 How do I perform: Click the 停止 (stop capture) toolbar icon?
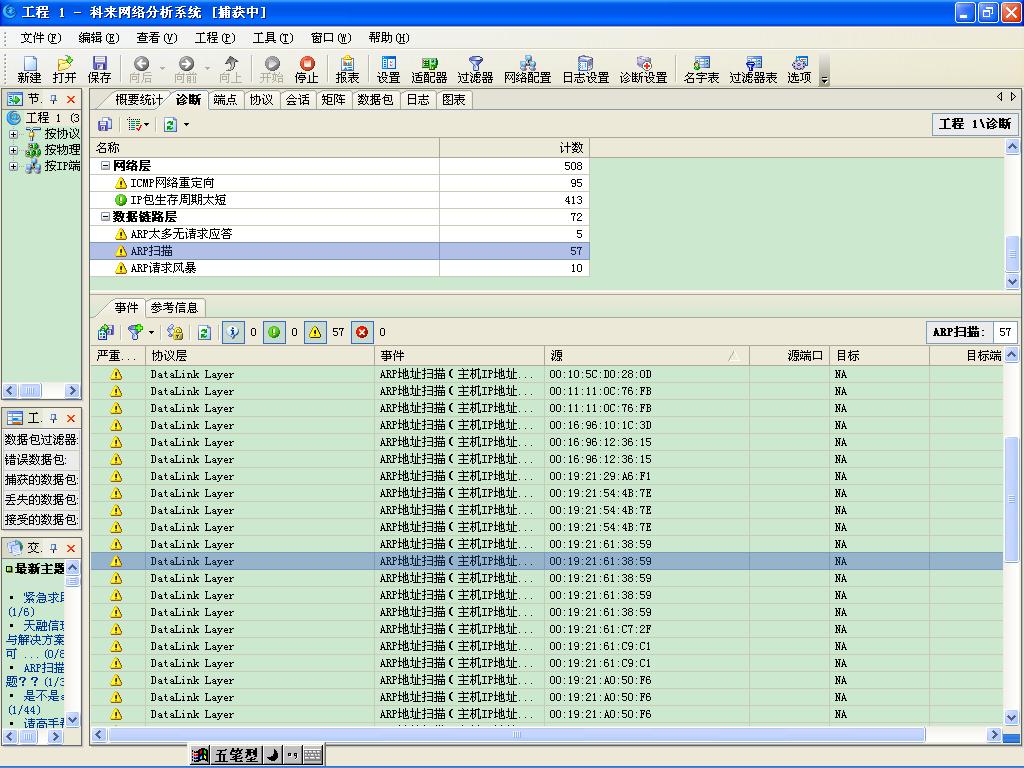pos(307,69)
